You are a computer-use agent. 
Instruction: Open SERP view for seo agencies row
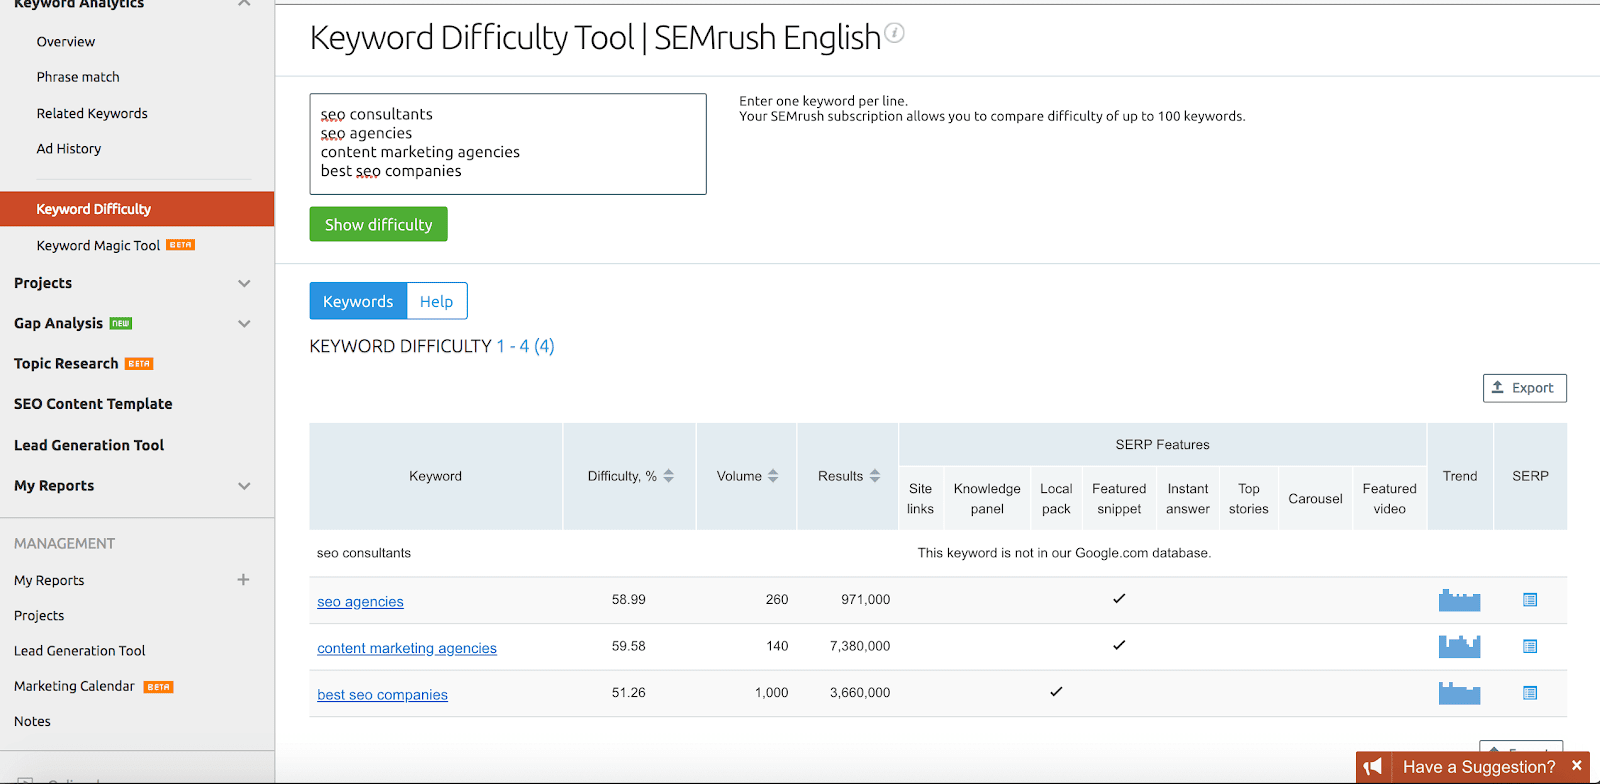click(x=1529, y=600)
